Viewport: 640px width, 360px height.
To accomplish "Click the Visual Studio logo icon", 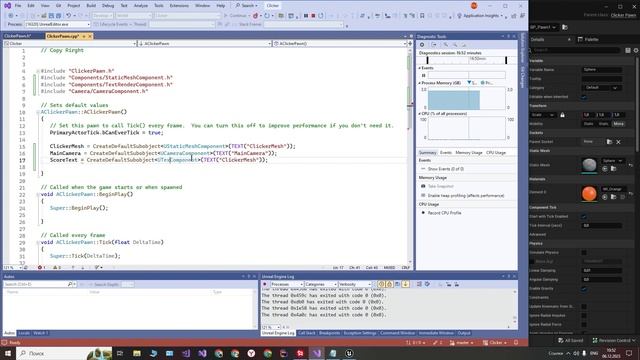I will (x=7, y=5).
